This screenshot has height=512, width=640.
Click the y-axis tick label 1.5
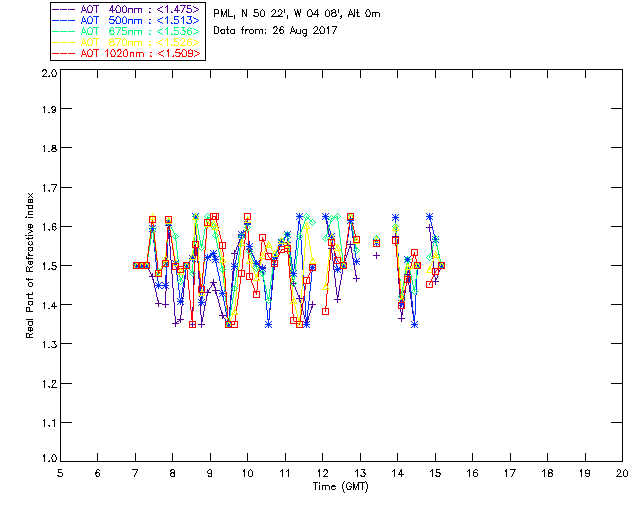click(x=49, y=266)
